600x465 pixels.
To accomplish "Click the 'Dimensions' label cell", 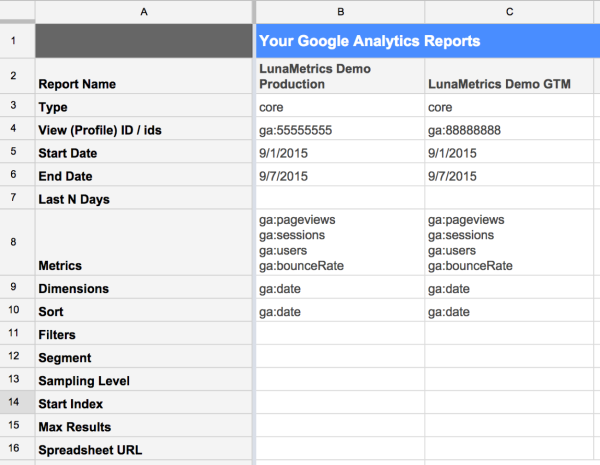I will tap(143, 287).
